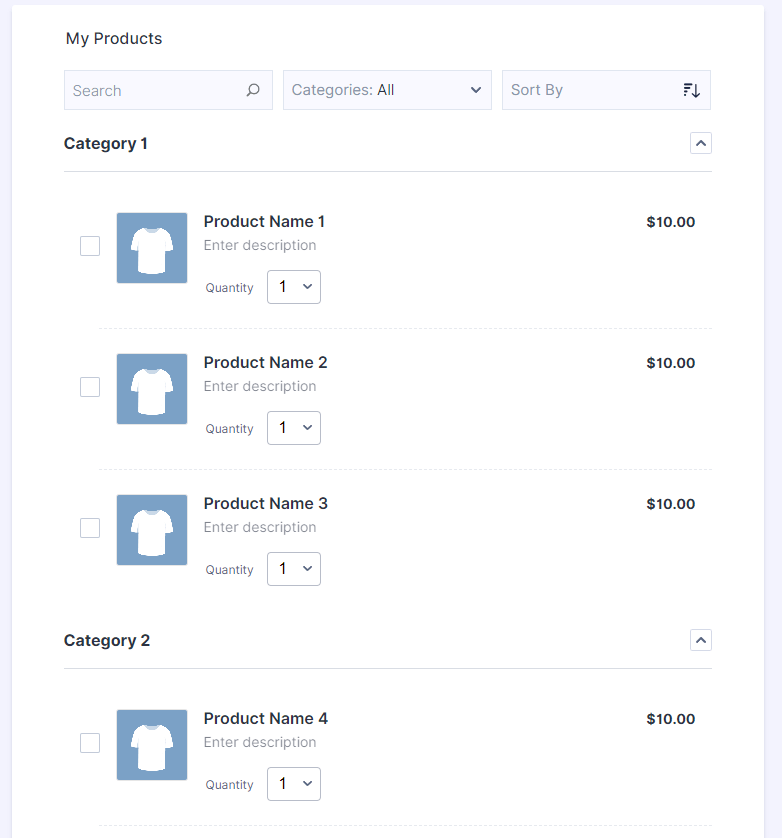Click the Category 2 heading
This screenshot has width=782, height=838.
(107, 641)
